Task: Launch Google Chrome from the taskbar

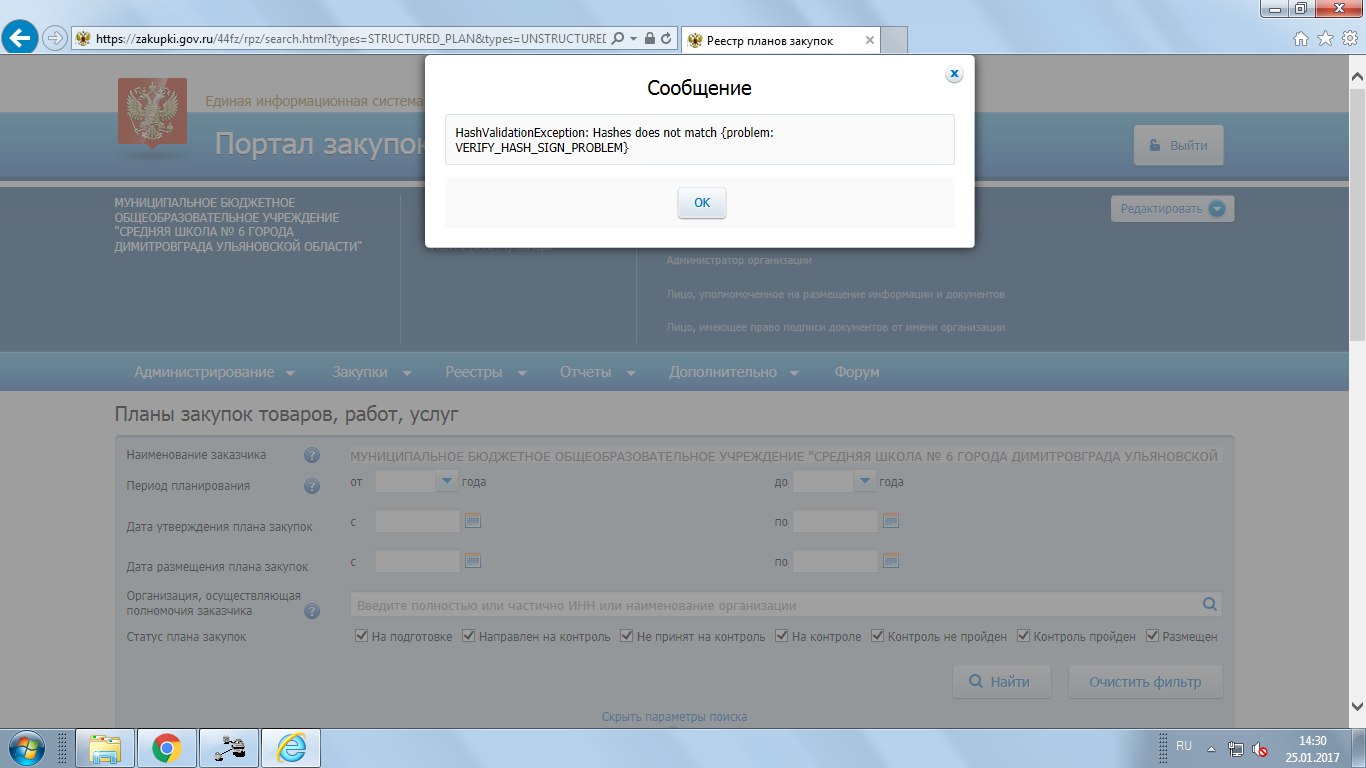Action: [166, 747]
